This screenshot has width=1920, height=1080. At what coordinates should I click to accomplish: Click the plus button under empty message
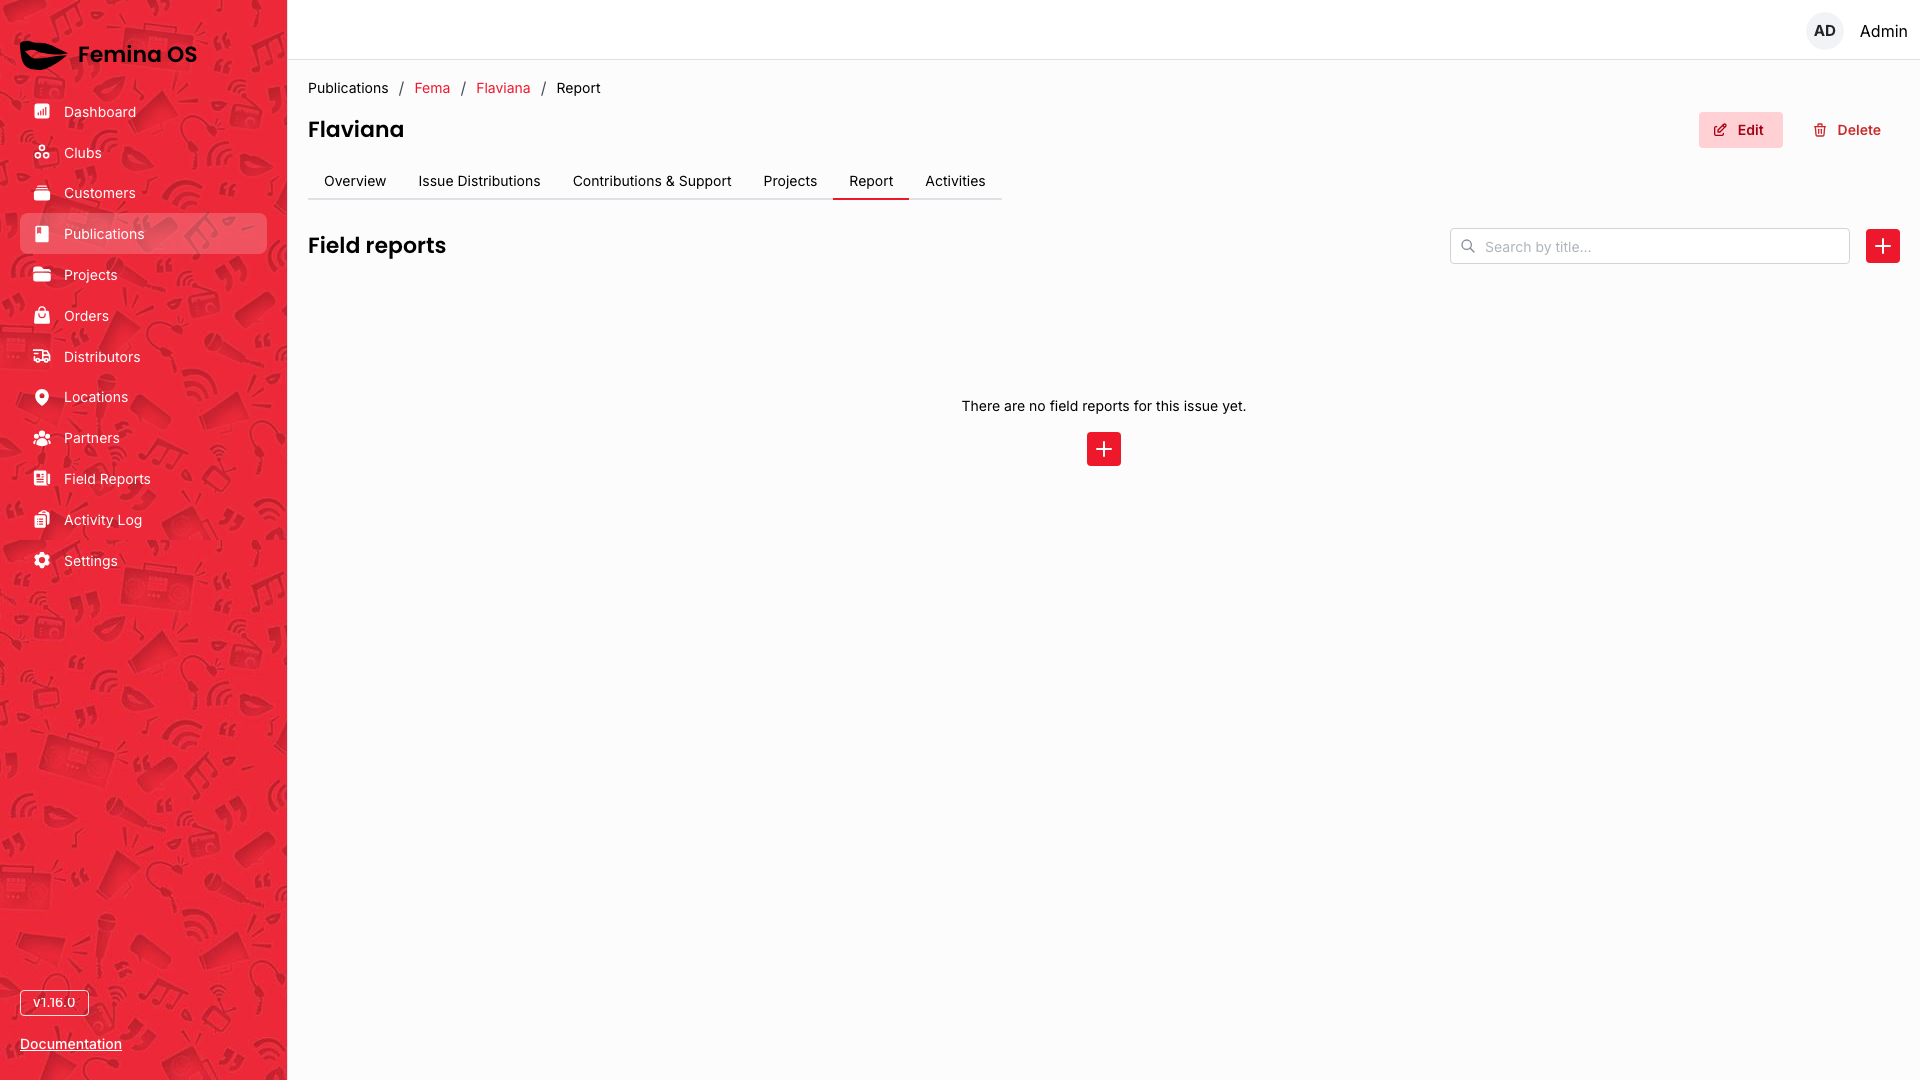(1104, 449)
